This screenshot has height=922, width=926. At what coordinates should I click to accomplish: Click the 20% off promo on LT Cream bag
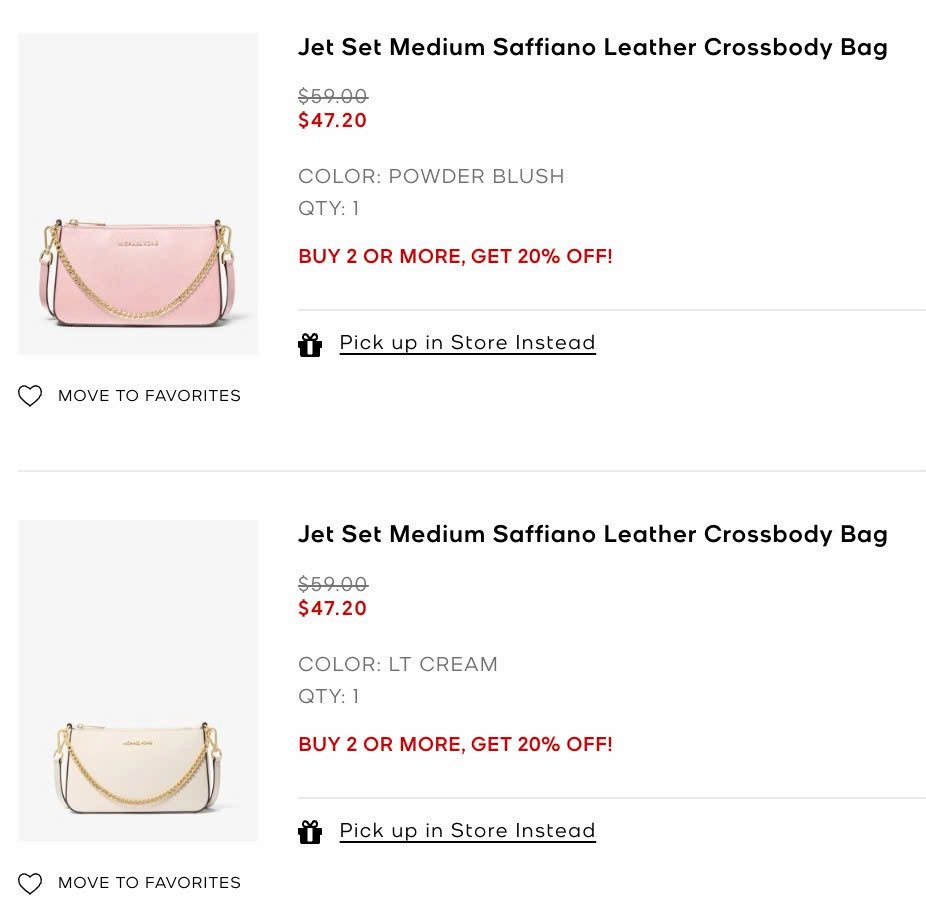pyautogui.click(x=455, y=744)
